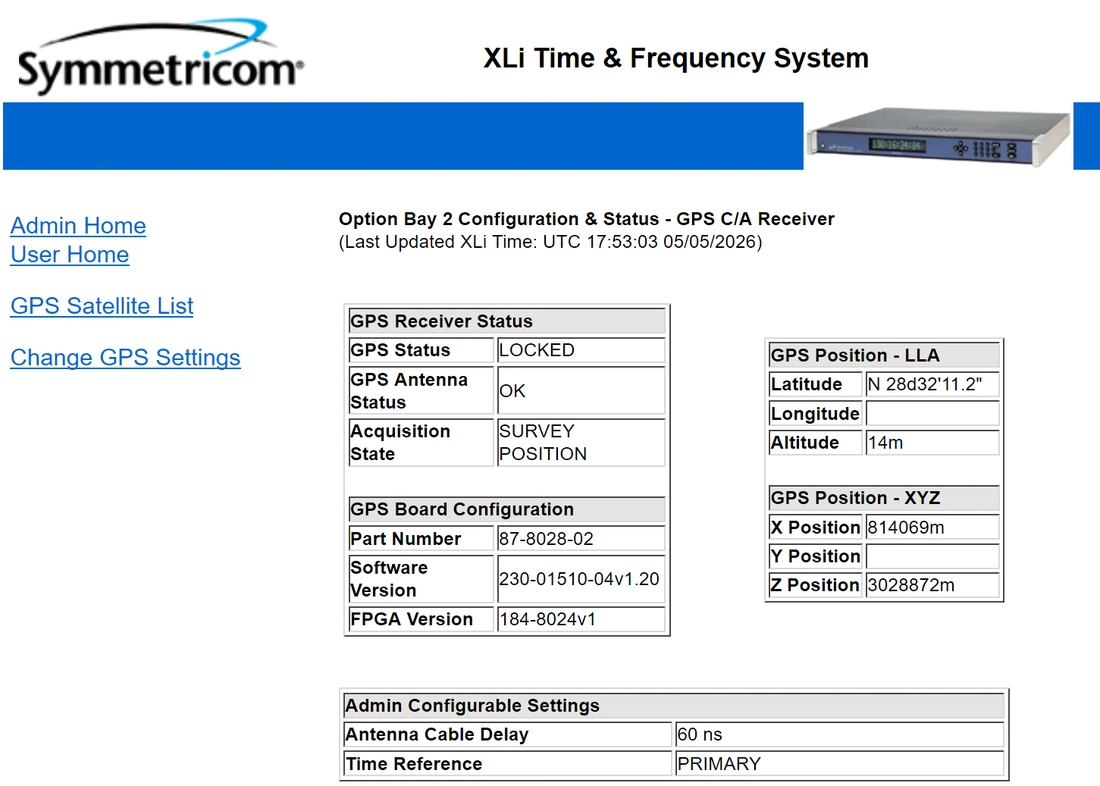Click the software version 230-01510-04v1.20

(x=581, y=579)
